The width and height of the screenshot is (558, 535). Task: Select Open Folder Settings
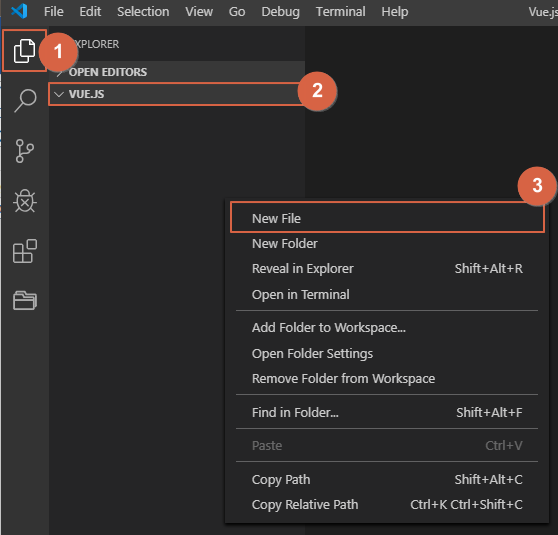pos(387,353)
